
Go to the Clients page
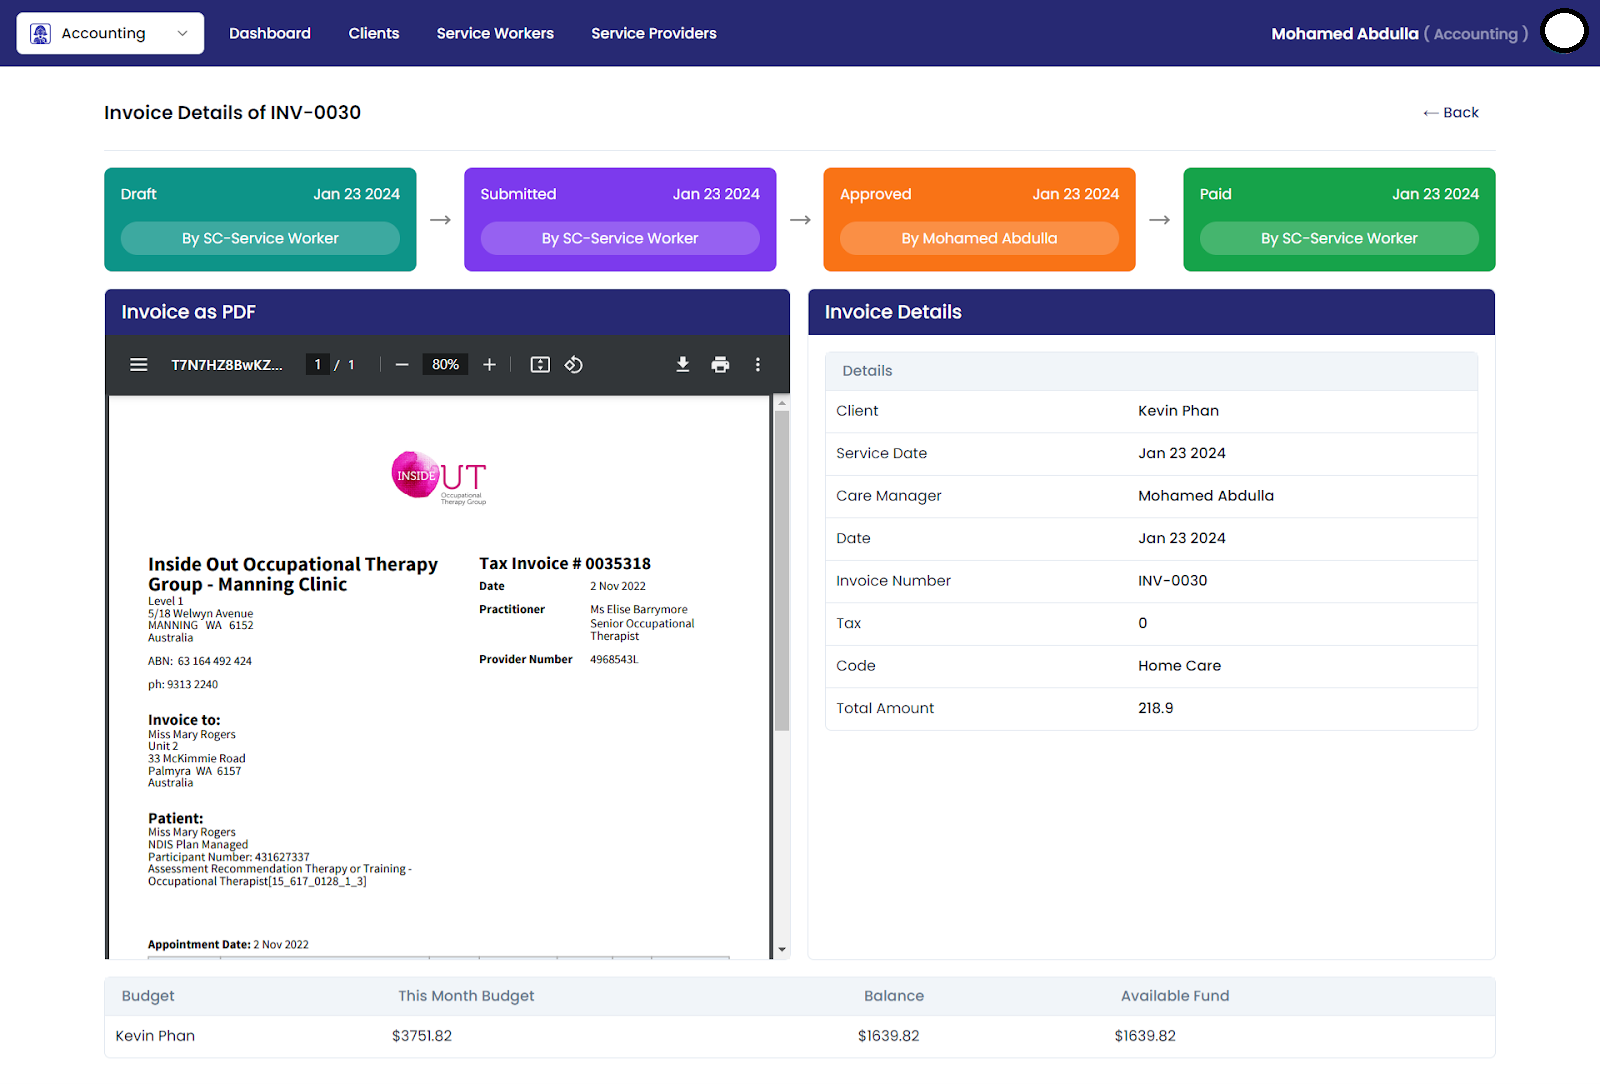pyautogui.click(x=374, y=33)
